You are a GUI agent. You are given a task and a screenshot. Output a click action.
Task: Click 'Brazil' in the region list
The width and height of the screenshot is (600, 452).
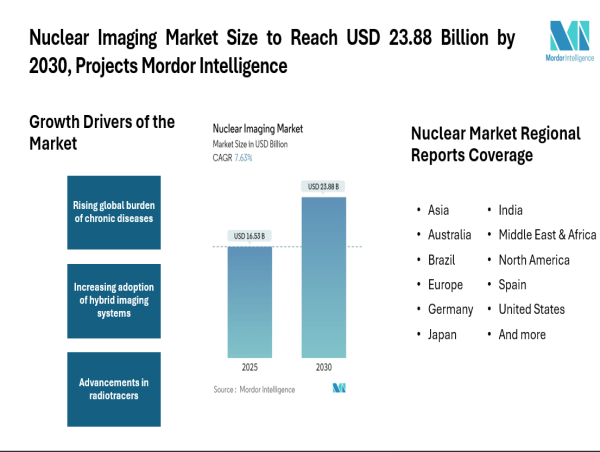[442, 260]
